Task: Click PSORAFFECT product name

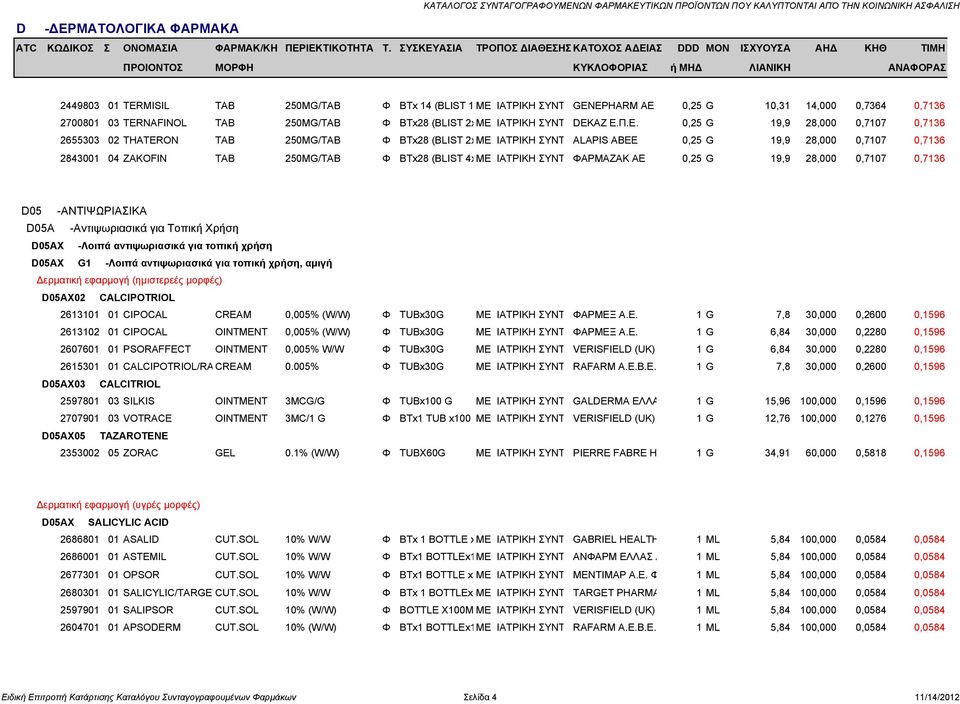Action: (x=157, y=349)
